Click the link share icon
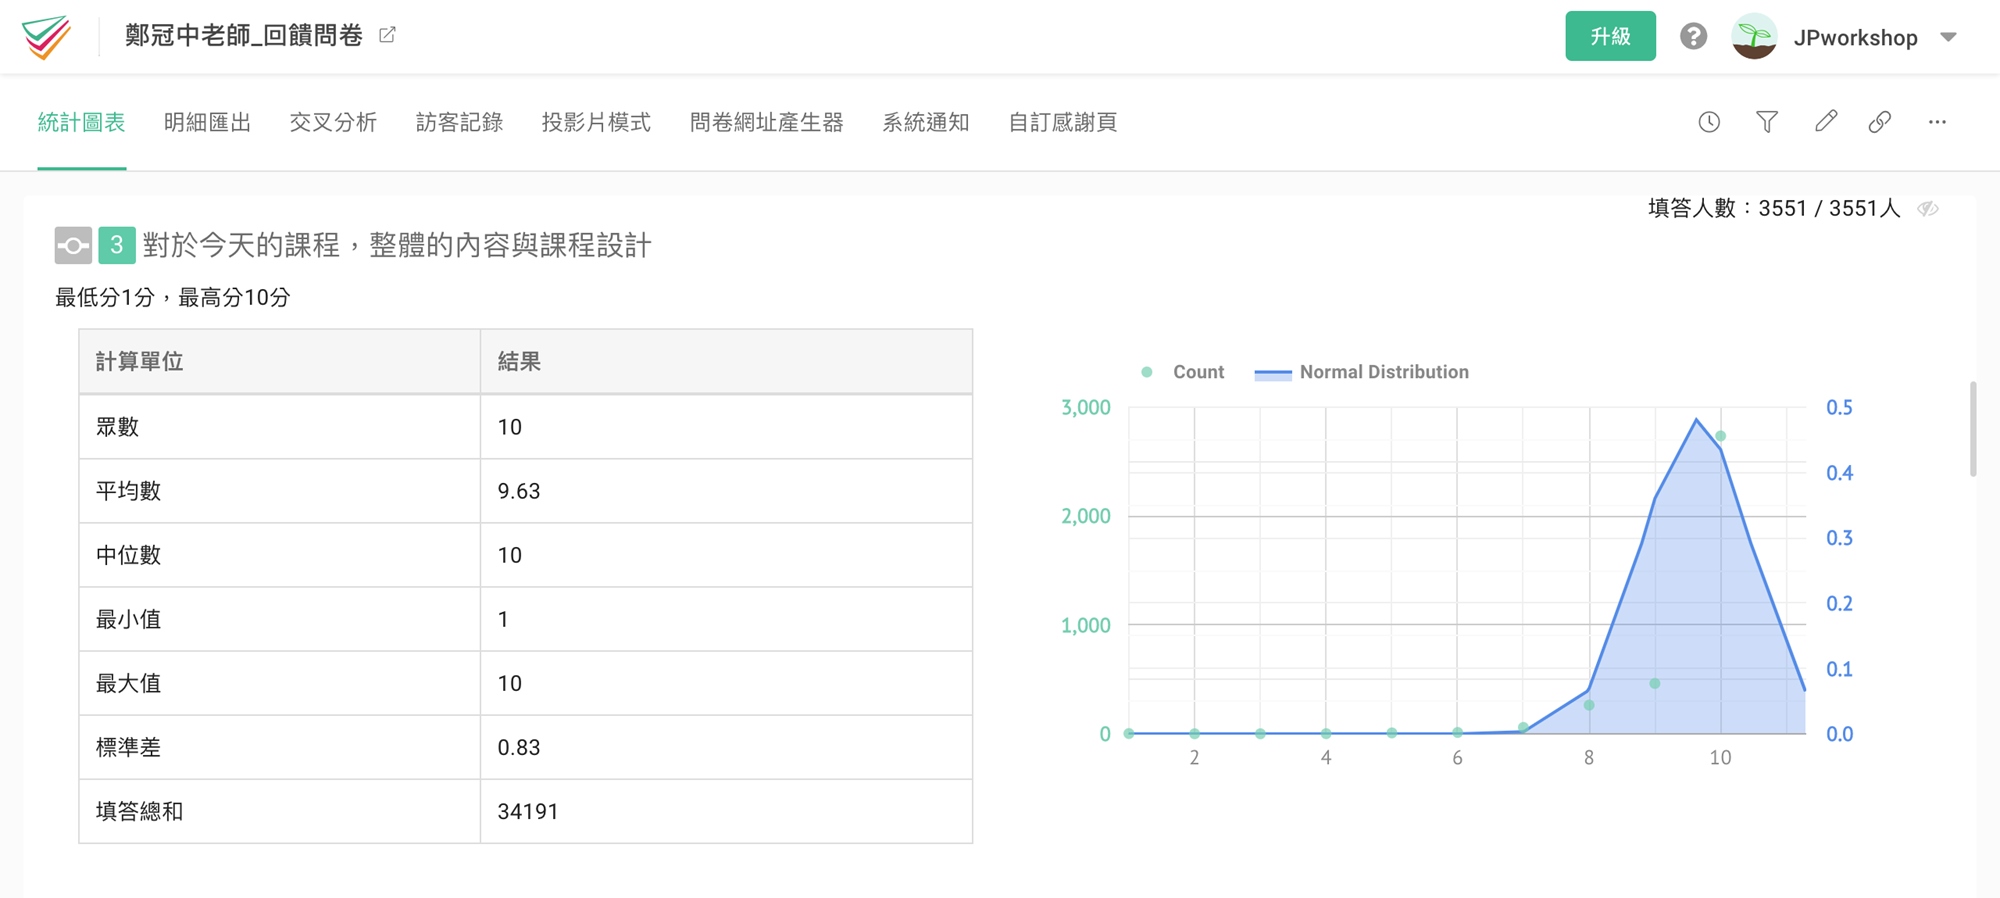This screenshot has height=898, width=2000. (1880, 122)
